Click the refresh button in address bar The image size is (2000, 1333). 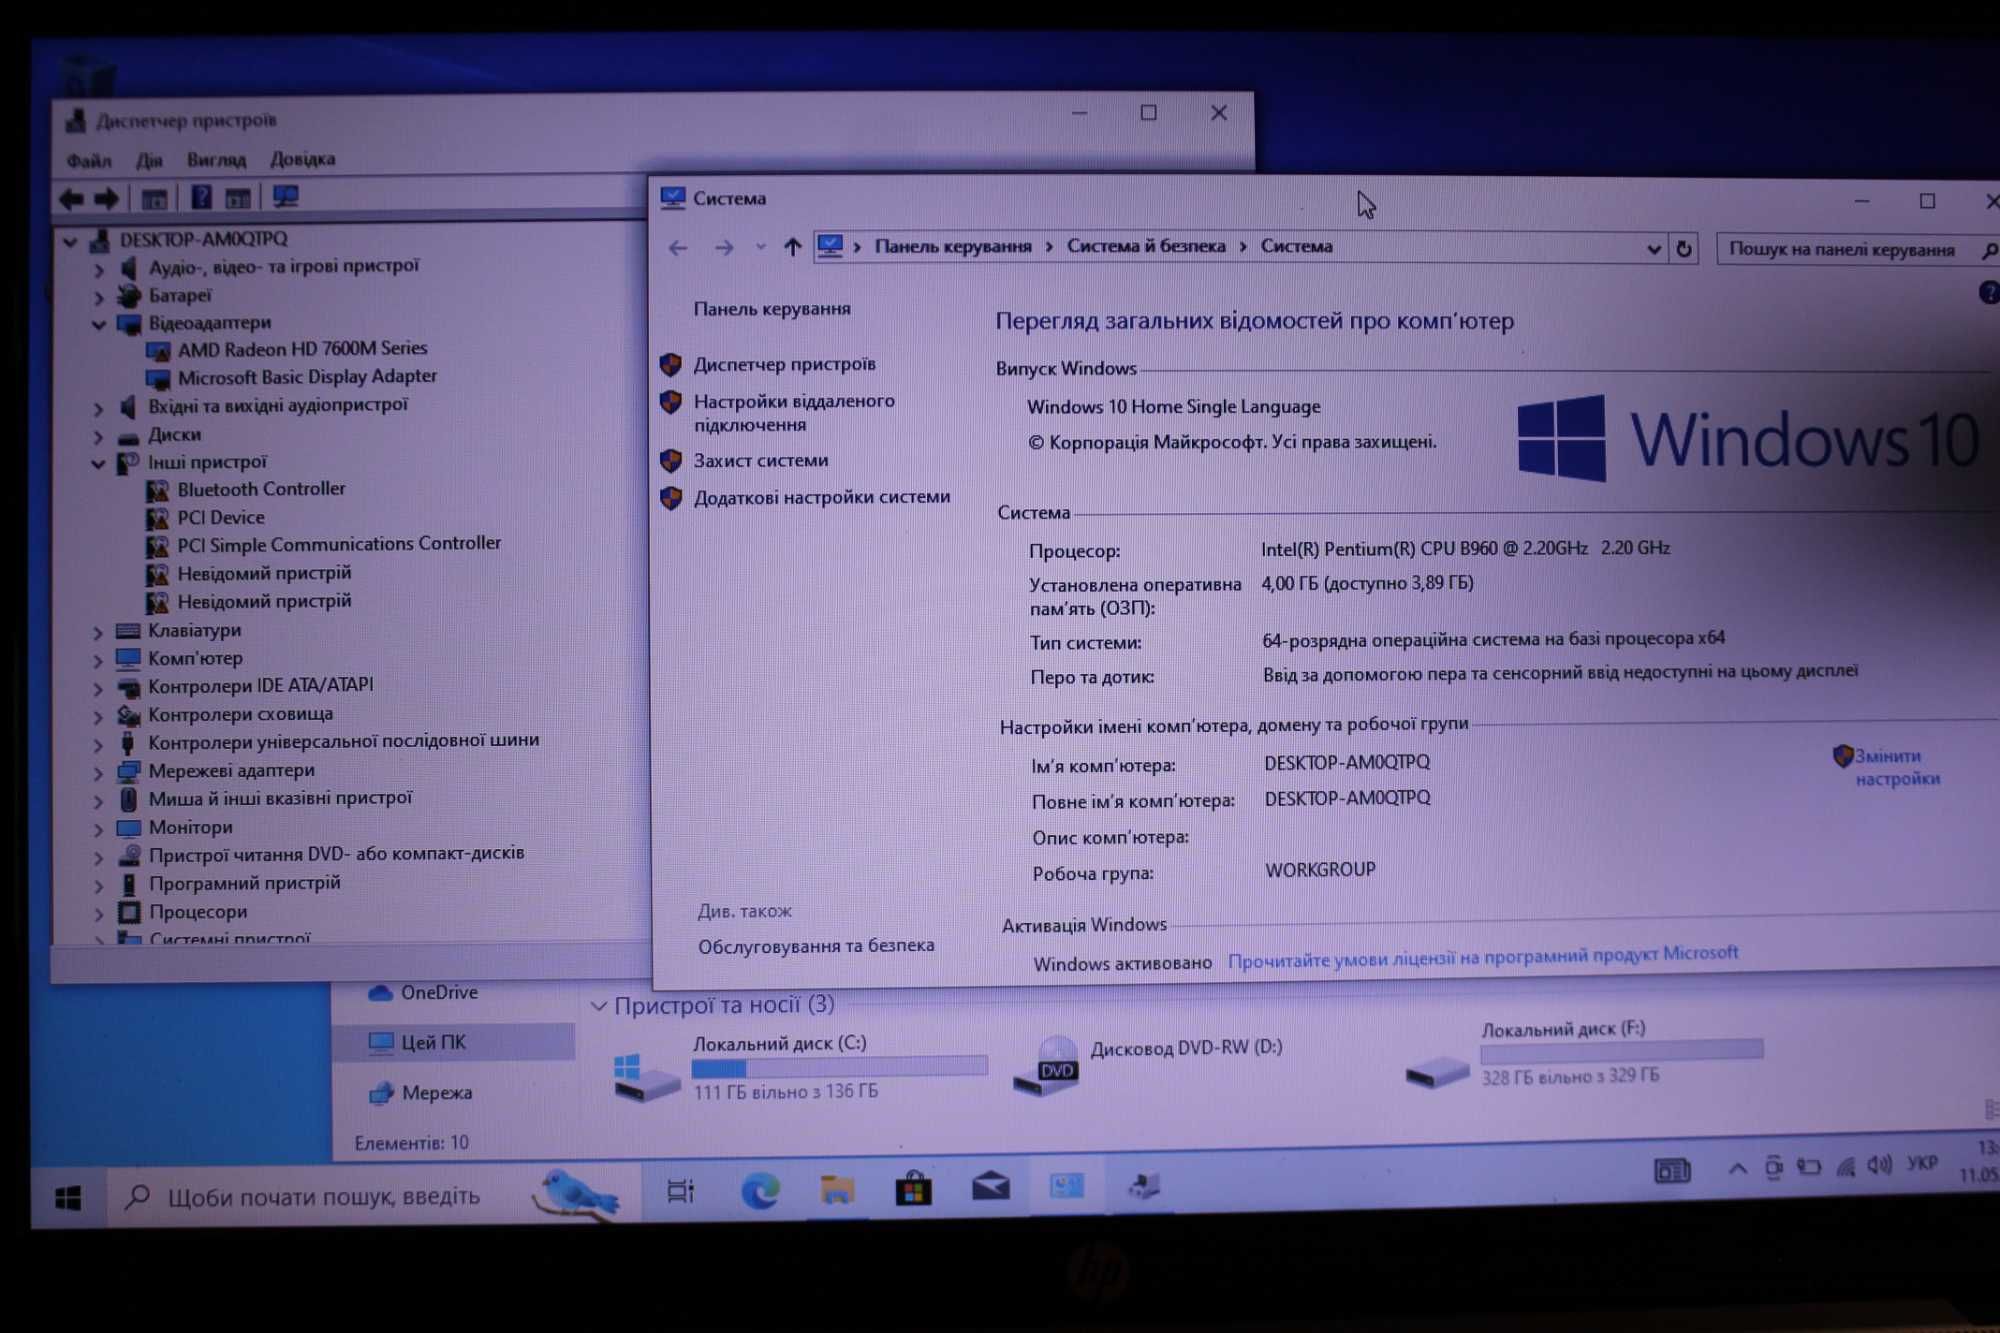[x=1684, y=249]
